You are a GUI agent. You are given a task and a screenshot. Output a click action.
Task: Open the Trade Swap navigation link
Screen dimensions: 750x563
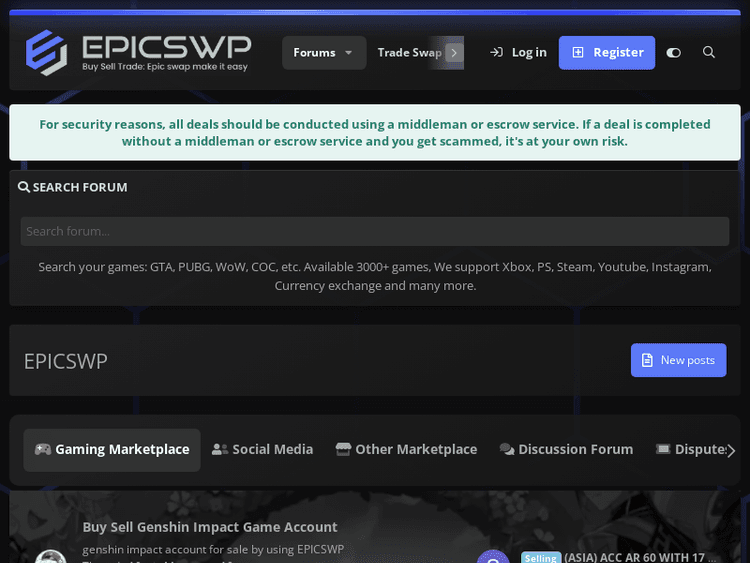pos(409,53)
